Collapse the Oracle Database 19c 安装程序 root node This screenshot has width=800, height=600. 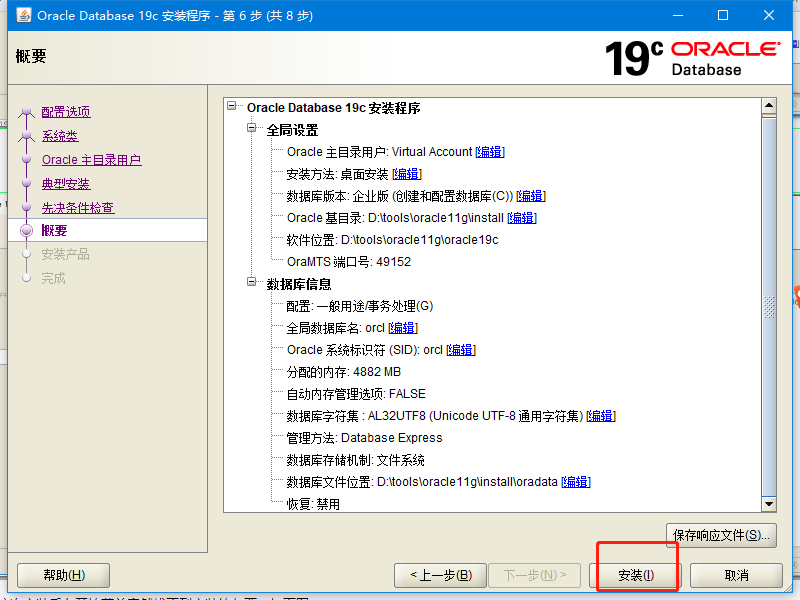point(232,106)
